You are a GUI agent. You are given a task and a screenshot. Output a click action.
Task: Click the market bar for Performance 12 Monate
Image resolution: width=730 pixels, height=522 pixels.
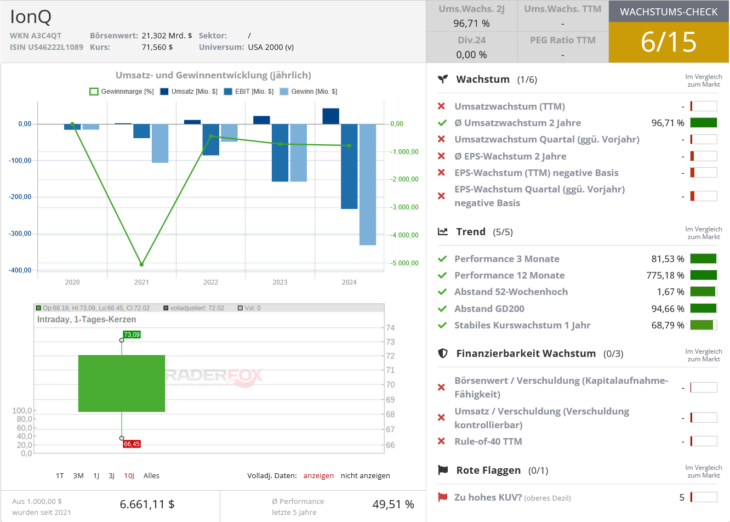point(703,275)
